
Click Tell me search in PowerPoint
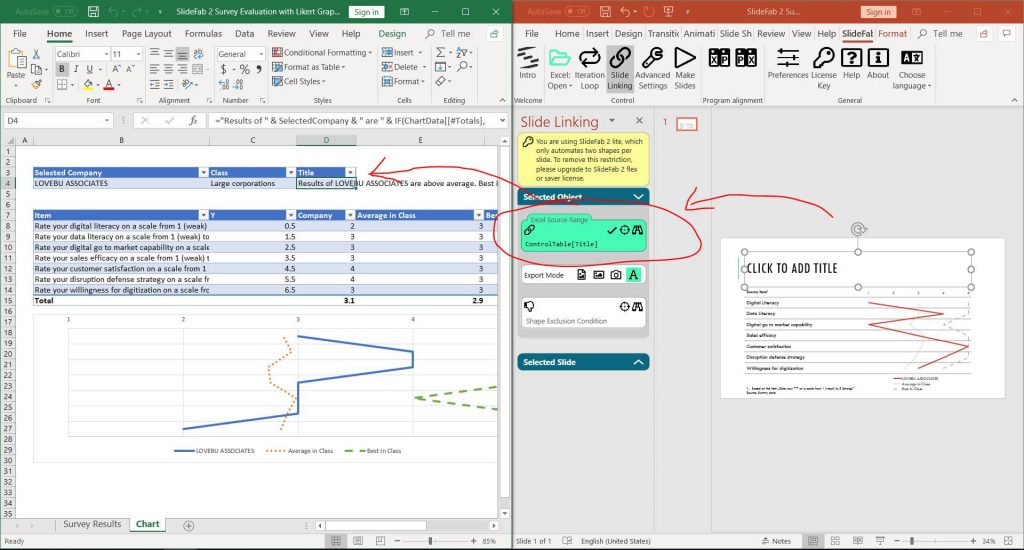pyautogui.click(x=940, y=33)
